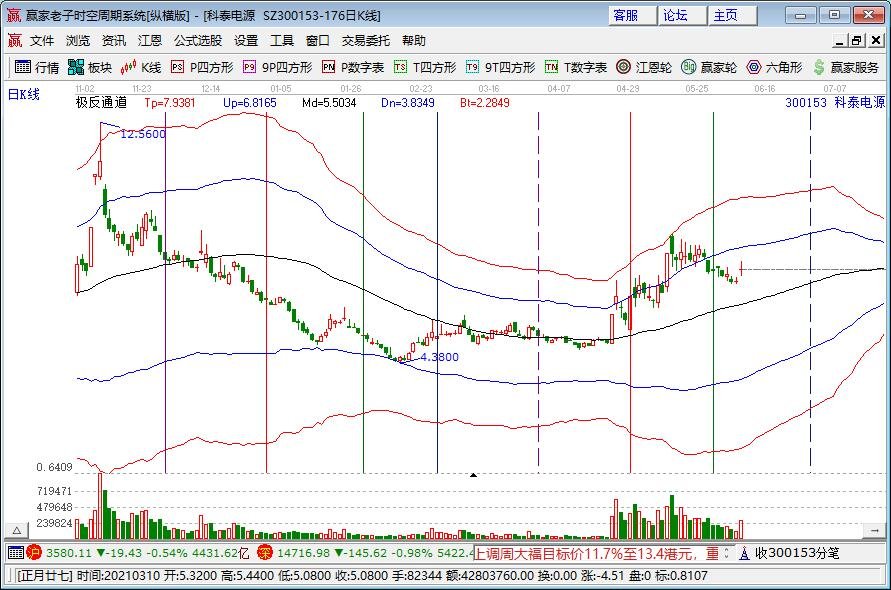Open the 9P四方形 tool
The width and height of the screenshot is (891, 590).
pos(277,67)
